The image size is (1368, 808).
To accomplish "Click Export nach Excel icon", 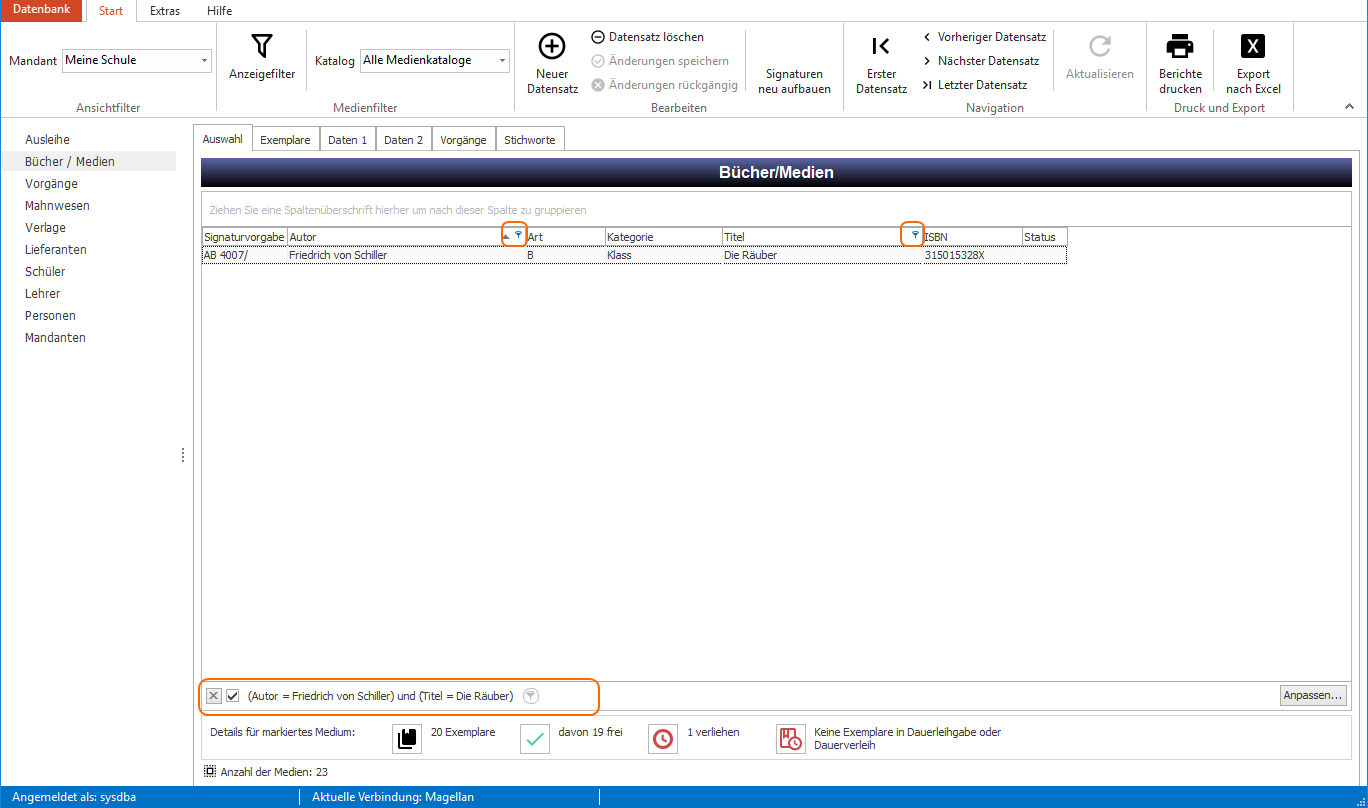I will [x=1253, y=46].
